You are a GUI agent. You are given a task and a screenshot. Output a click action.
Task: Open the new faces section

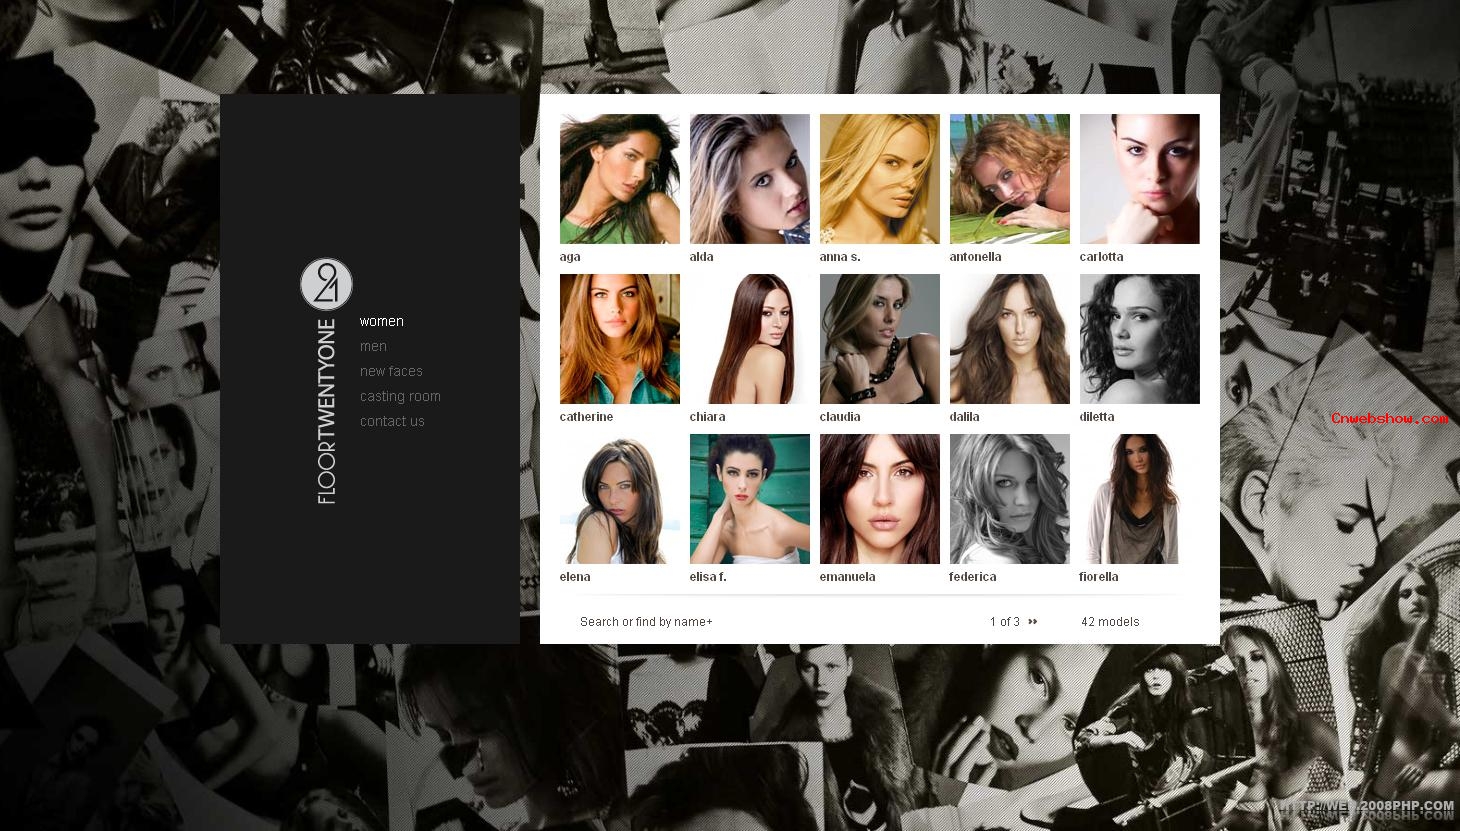point(391,371)
